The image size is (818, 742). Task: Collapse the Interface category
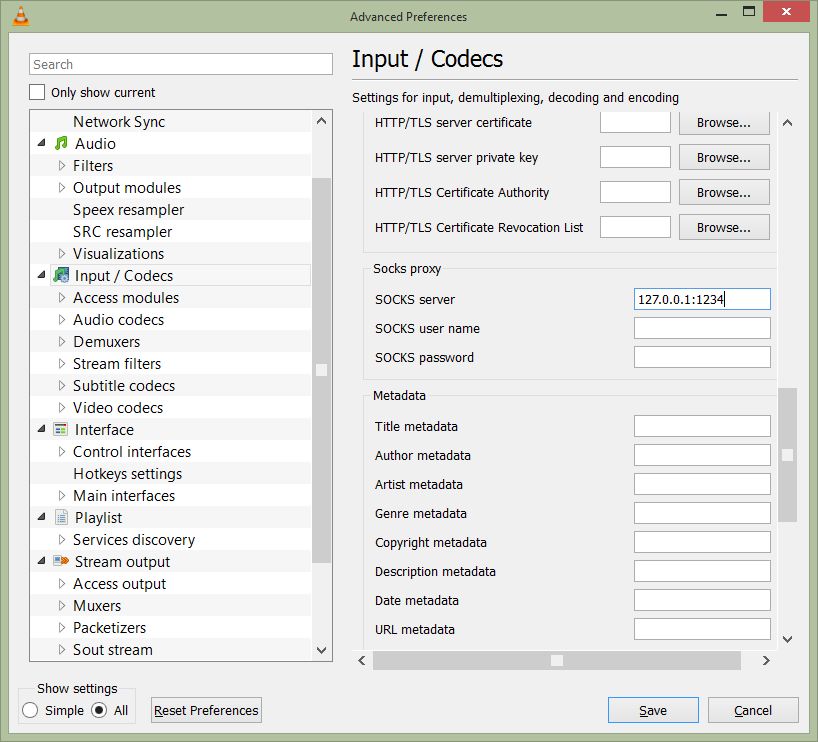pos(42,429)
